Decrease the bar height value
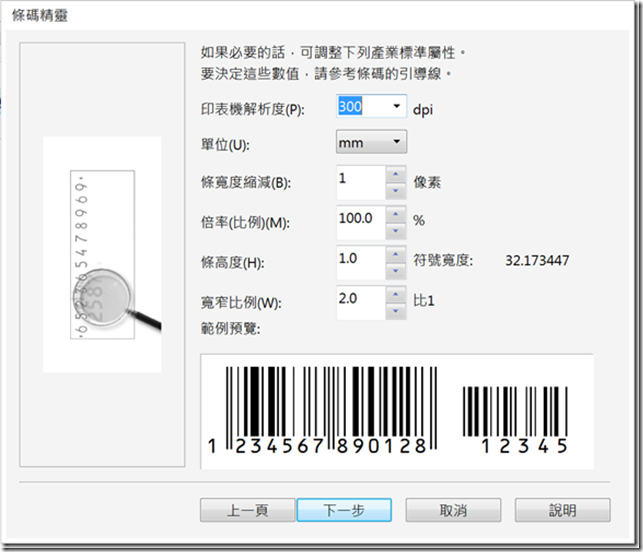 (396, 271)
